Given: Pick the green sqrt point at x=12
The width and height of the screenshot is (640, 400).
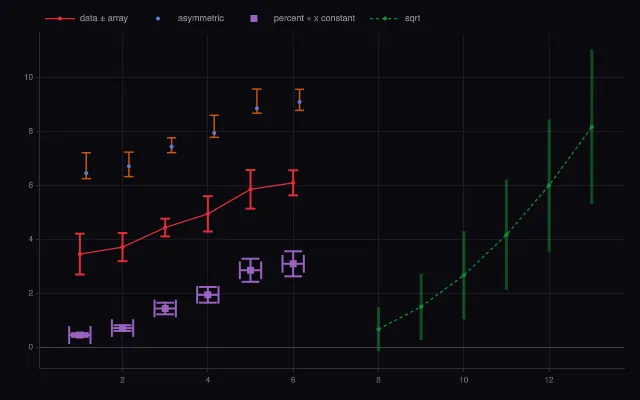Looking at the screenshot, I should click(x=549, y=186).
